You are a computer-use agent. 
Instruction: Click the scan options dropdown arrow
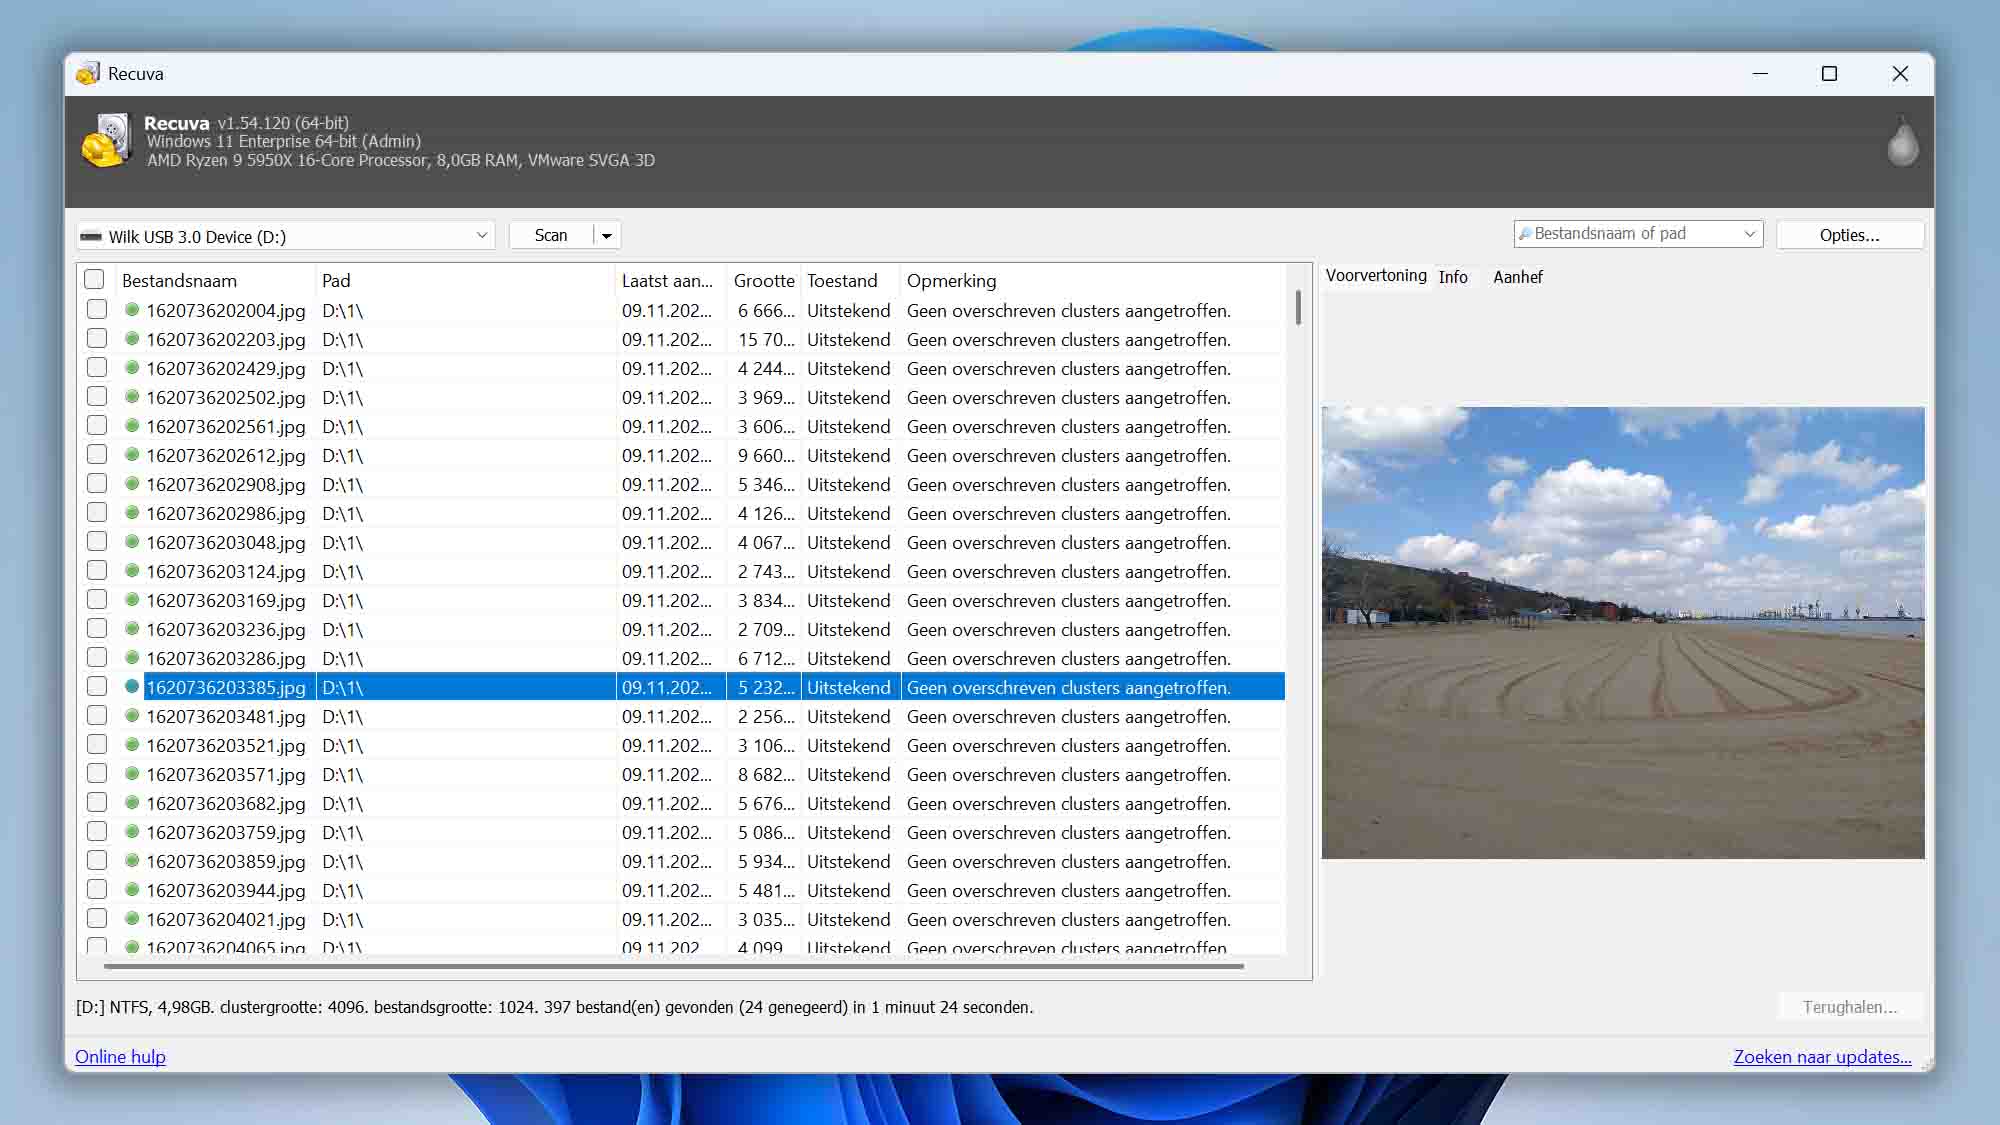point(606,234)
